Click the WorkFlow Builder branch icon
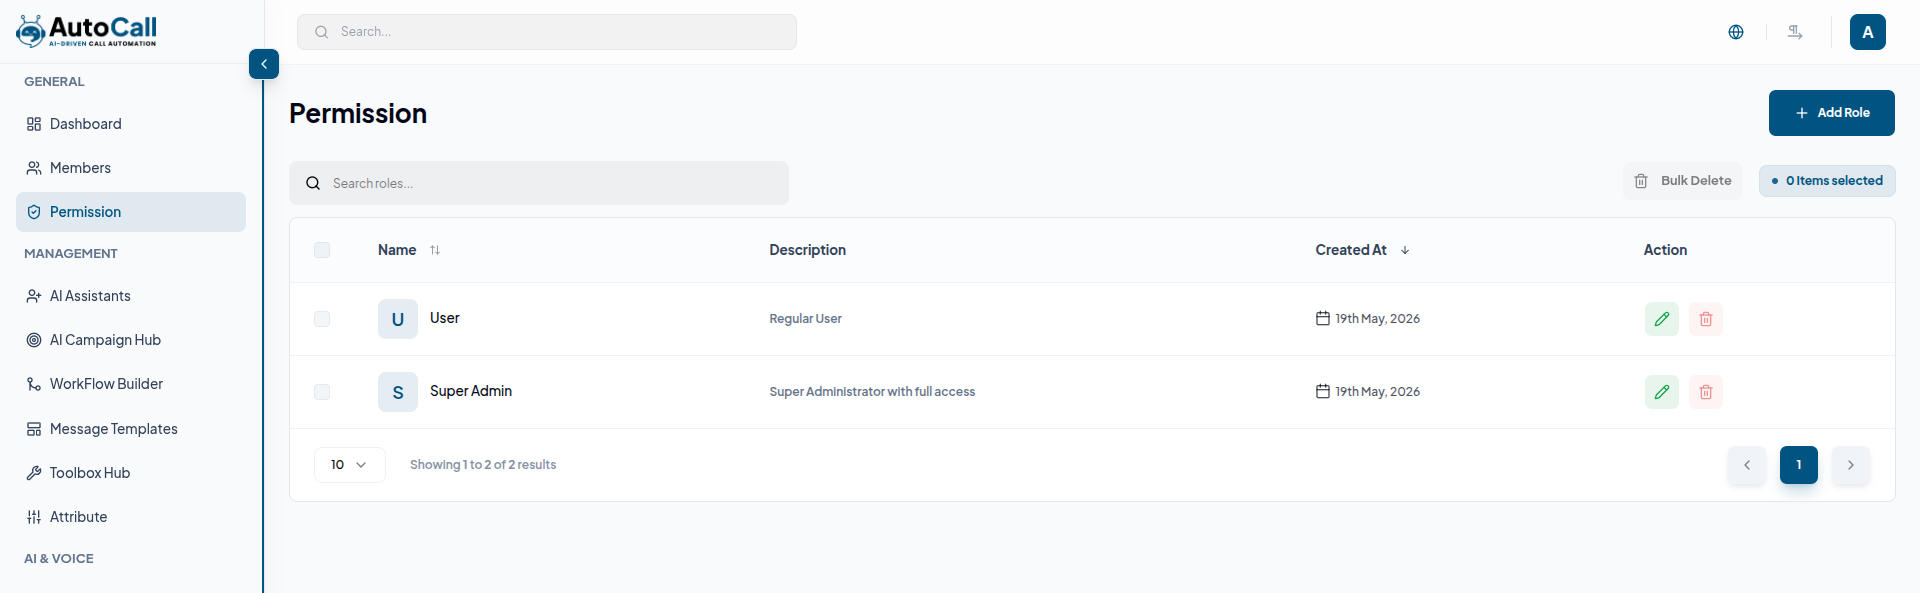1920x593 pixels. coord(34,384)
